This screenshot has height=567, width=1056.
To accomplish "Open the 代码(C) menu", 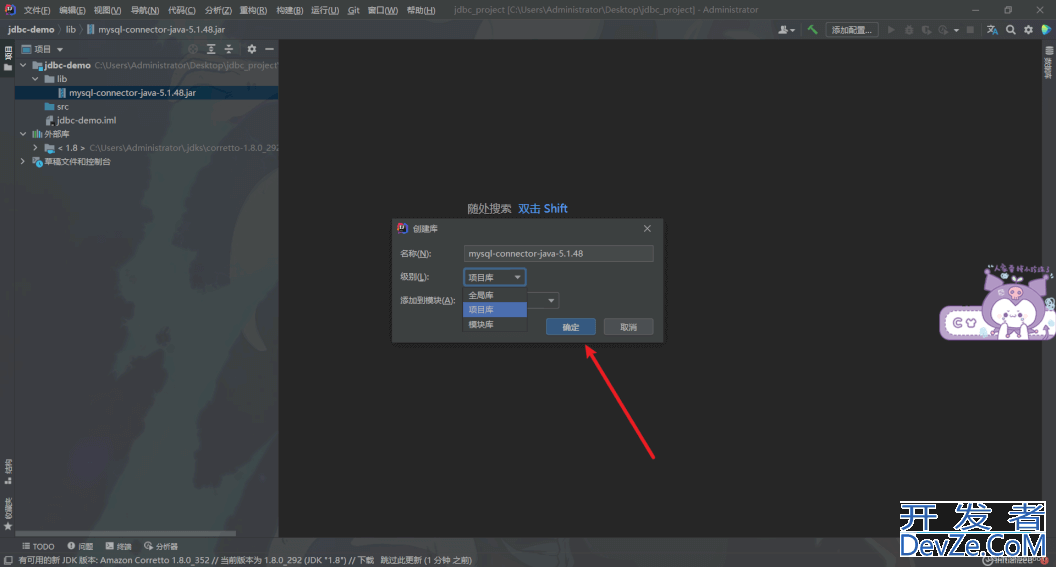I will pyautogui.click(x=182, y=10).
